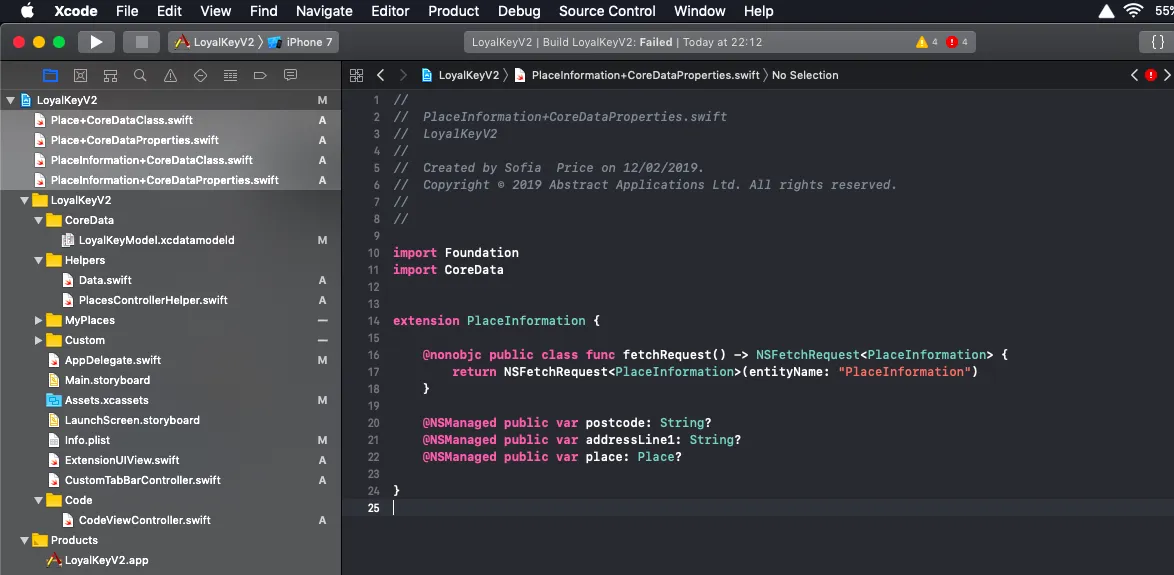Open the Xcode menu
The image size is (1174, 575).
pyautogui.click(x=76, y=10)
